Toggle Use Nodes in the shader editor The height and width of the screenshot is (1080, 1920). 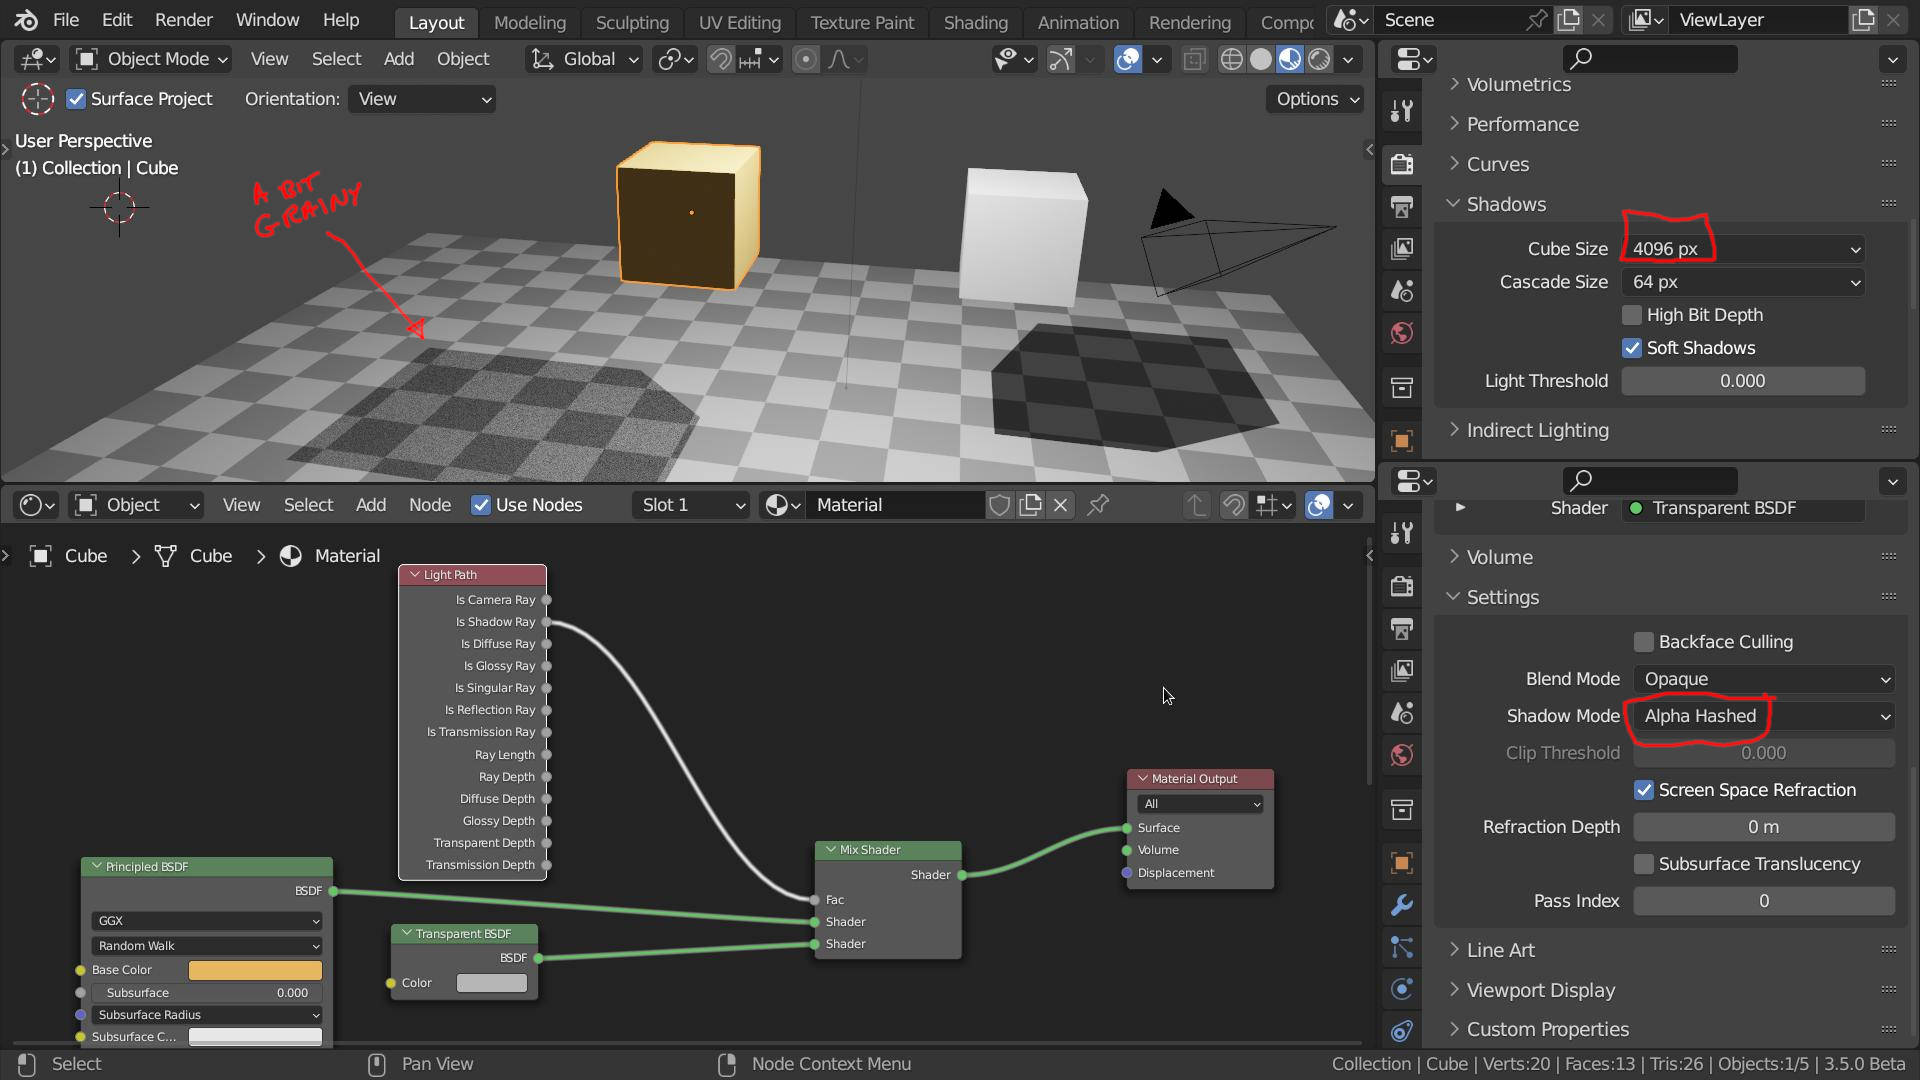click(x=482, y=505)
